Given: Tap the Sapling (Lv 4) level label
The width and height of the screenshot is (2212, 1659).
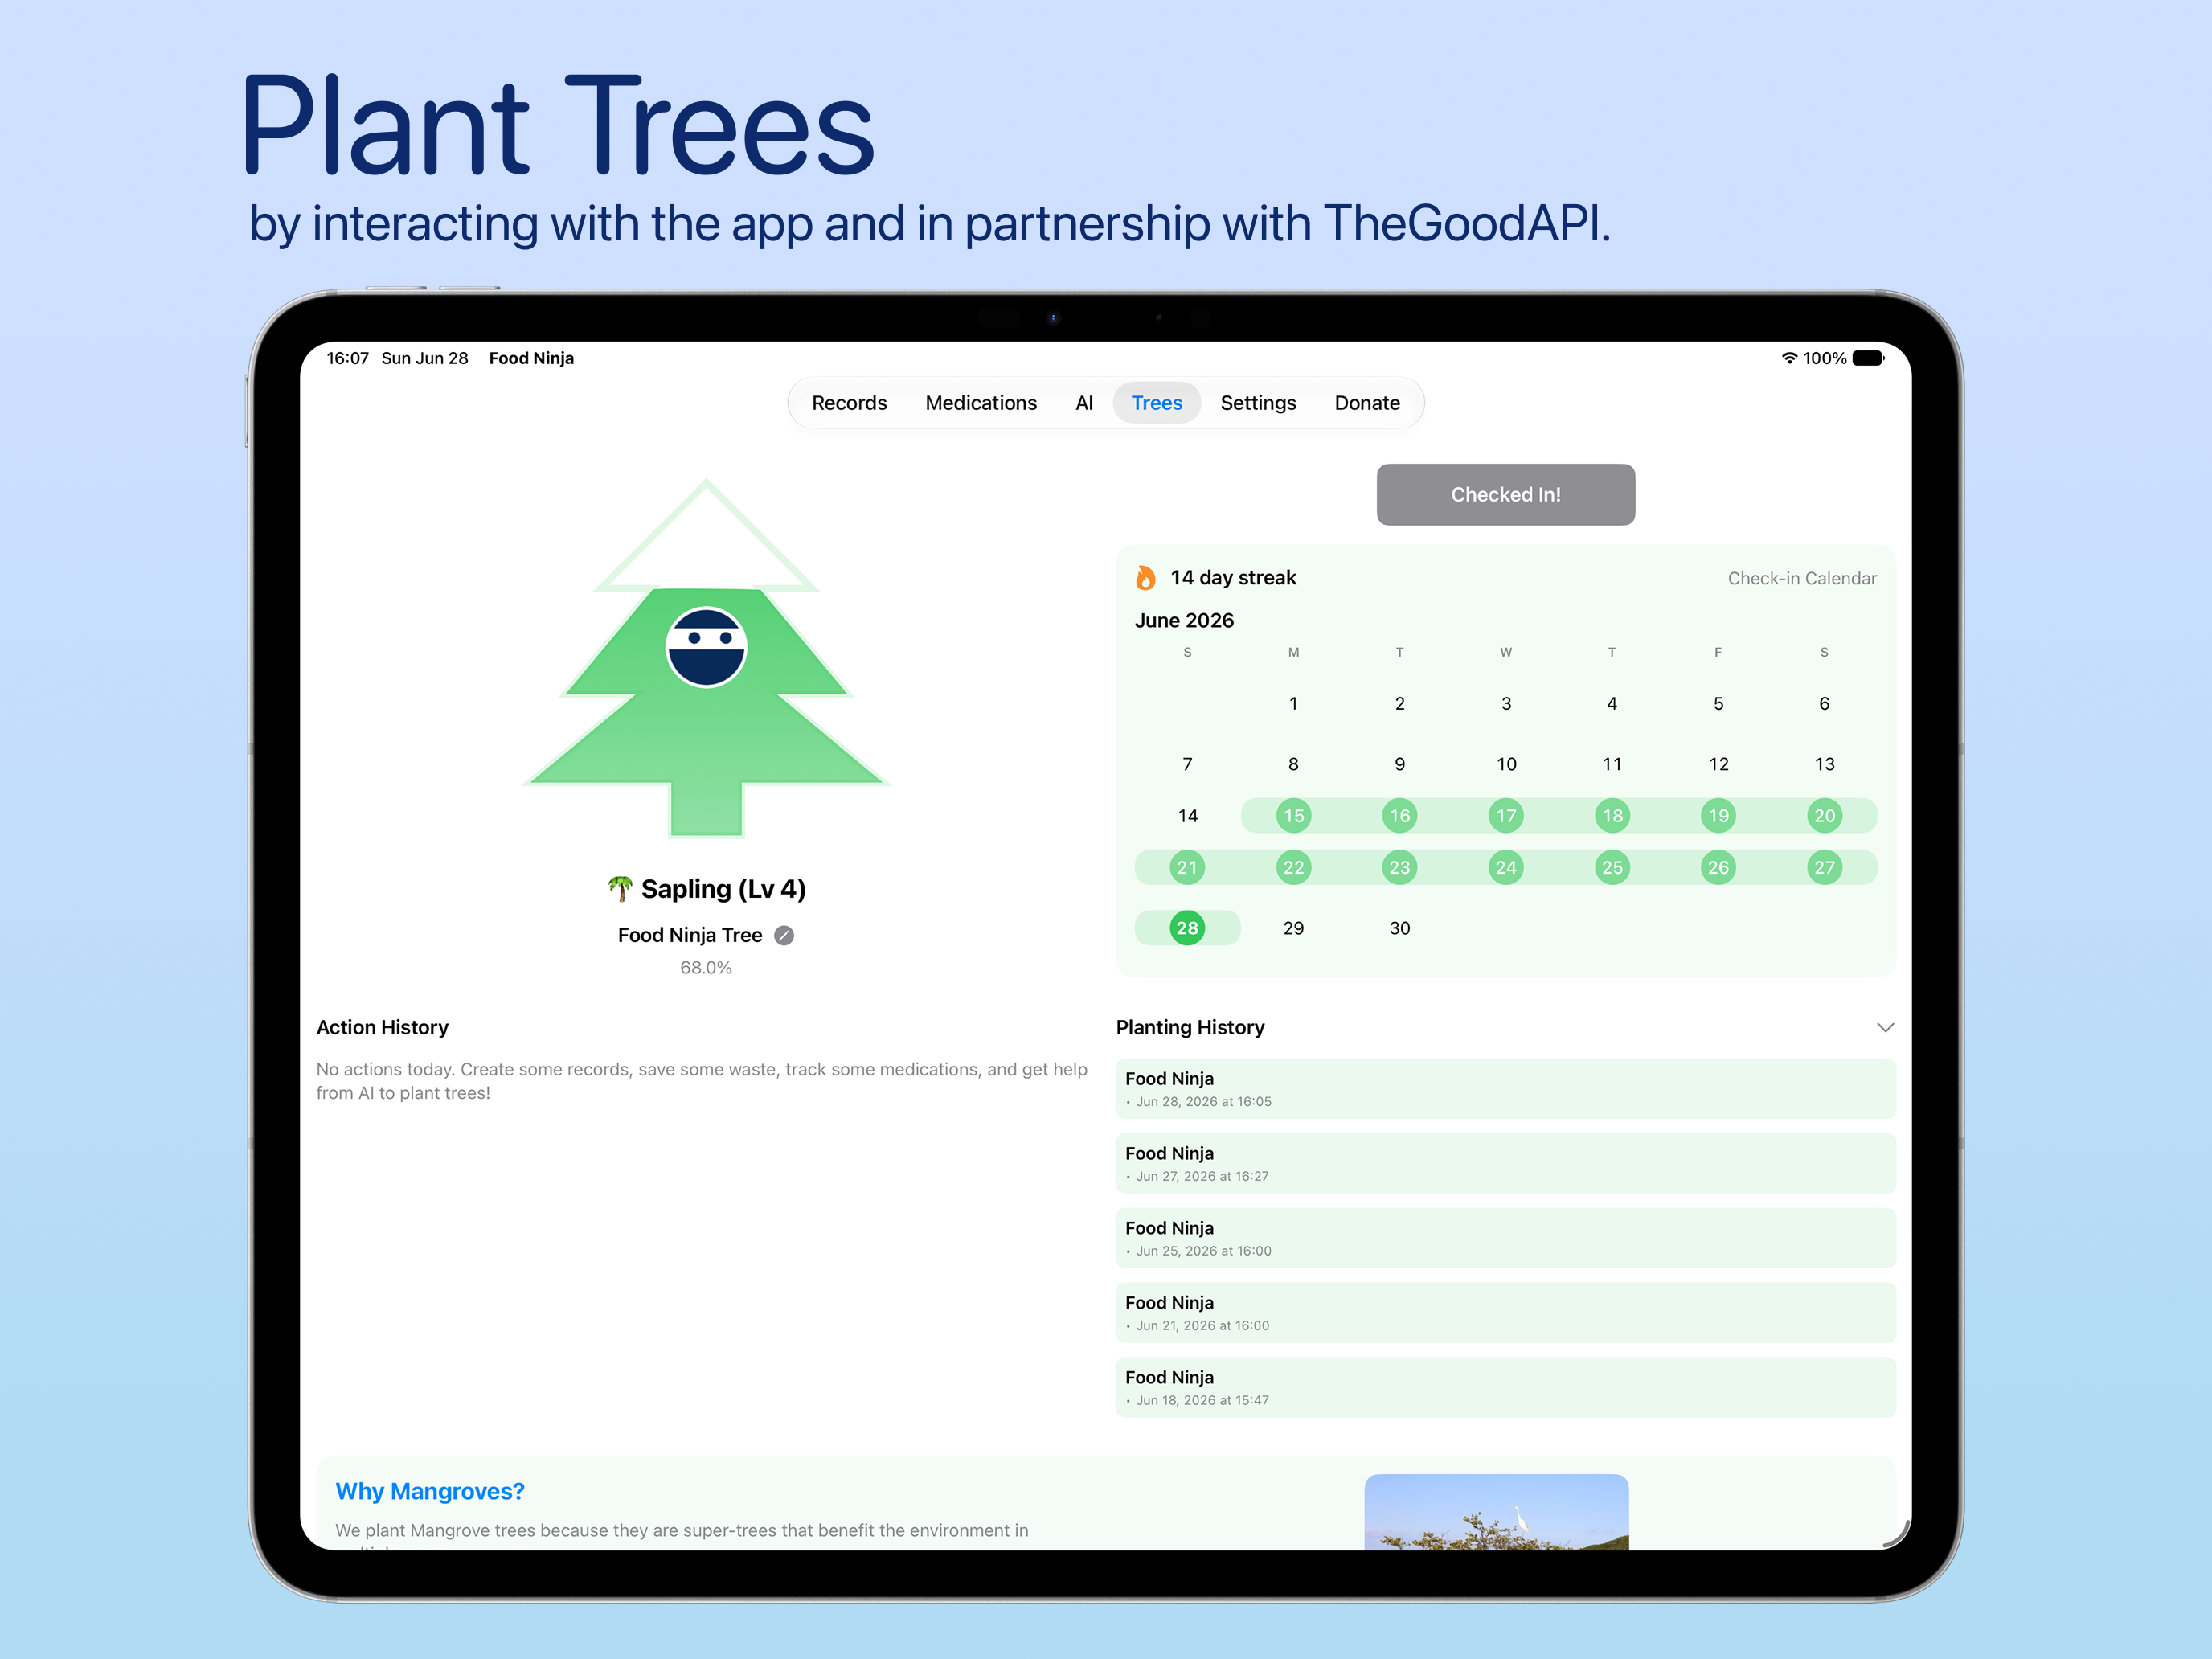Looking at the screenshot, I should point(723,889).
